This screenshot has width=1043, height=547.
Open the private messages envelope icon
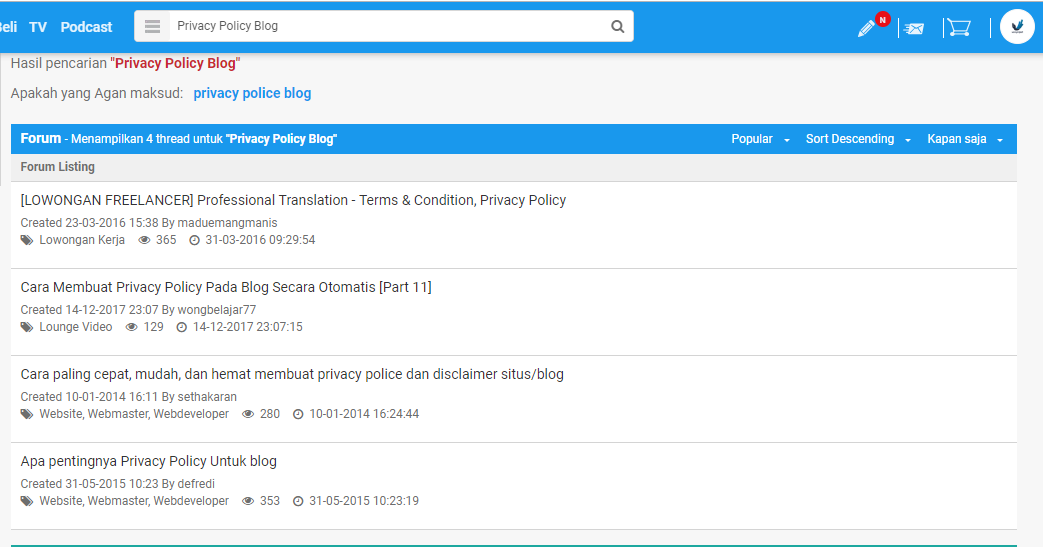coord(915,29)
